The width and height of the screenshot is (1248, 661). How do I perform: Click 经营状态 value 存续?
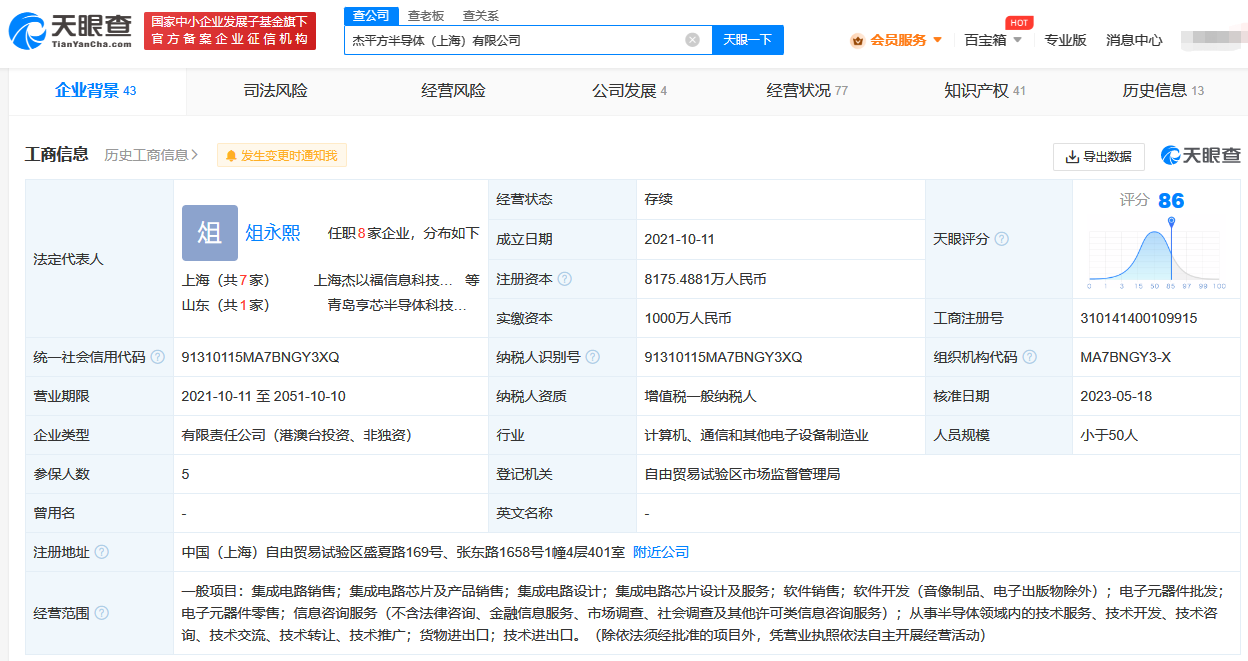[x=658, y=199]
